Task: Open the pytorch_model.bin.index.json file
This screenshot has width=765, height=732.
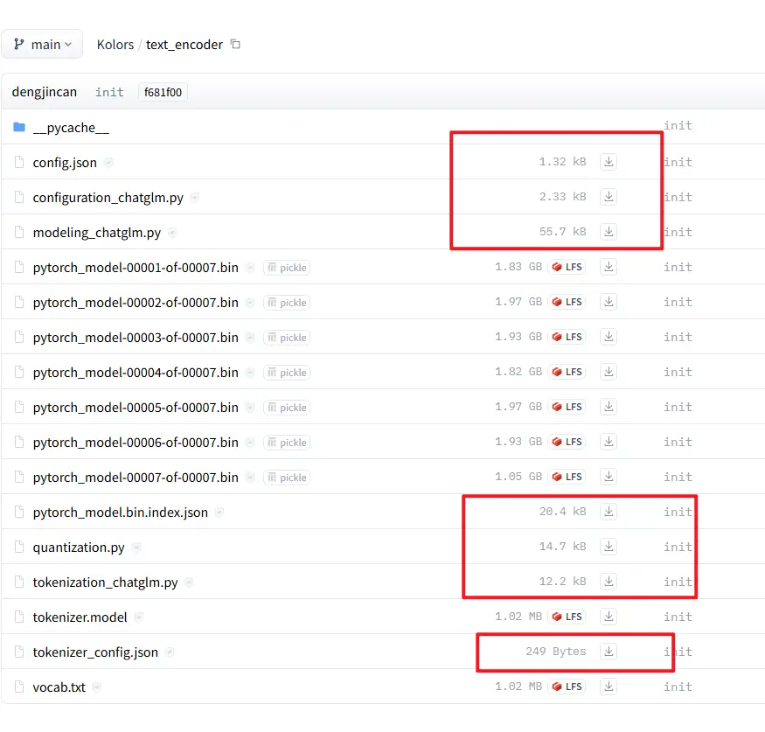Action: (x=120, y=512)
